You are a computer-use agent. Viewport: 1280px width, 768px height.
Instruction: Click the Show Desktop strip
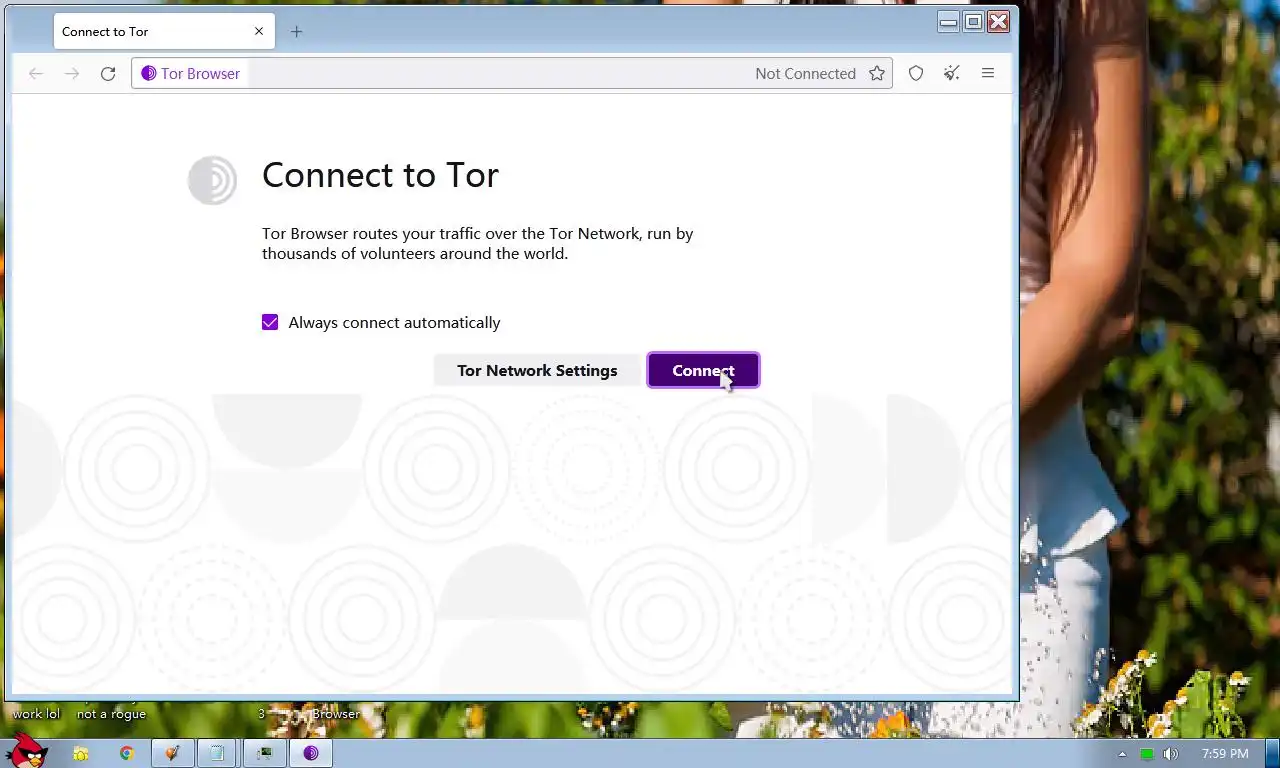1273,754
